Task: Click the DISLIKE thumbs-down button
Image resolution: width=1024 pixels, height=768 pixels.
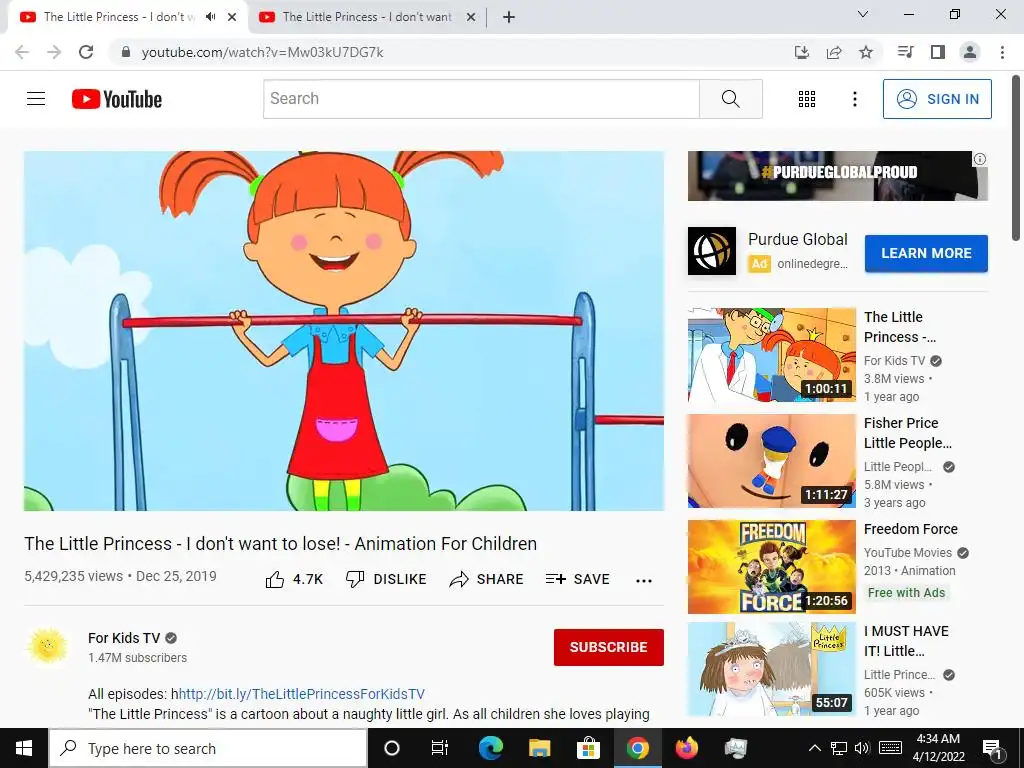Action: click(x=386, y=579)
